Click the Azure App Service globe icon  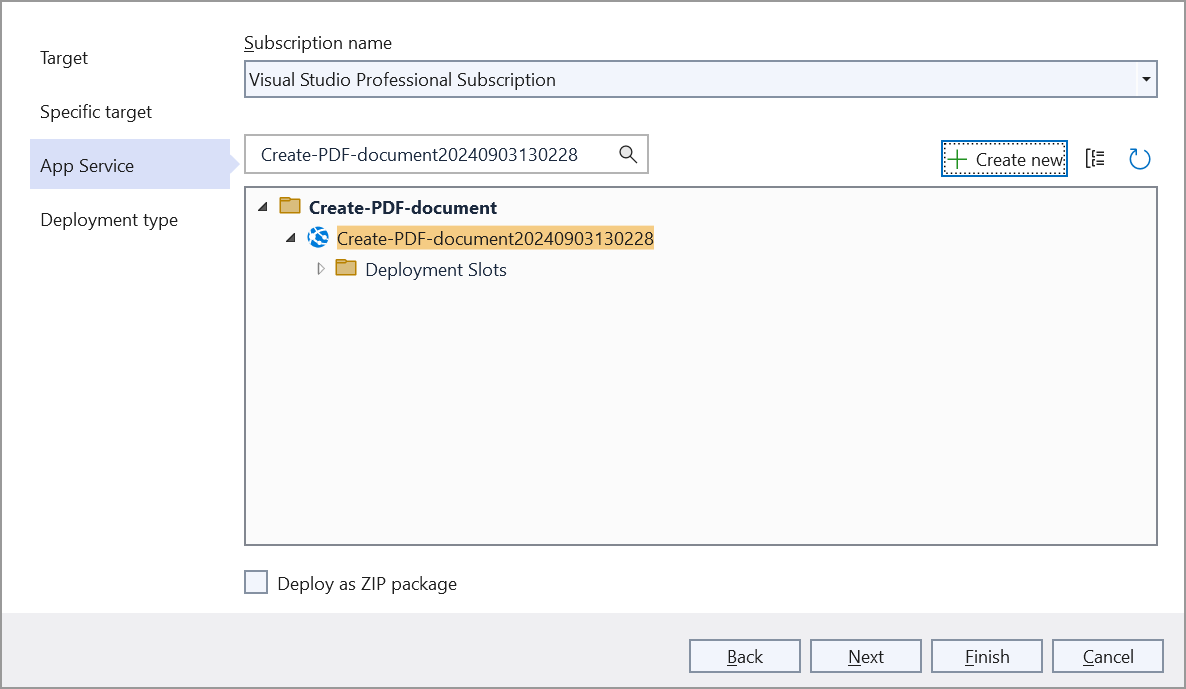point(318,238)
